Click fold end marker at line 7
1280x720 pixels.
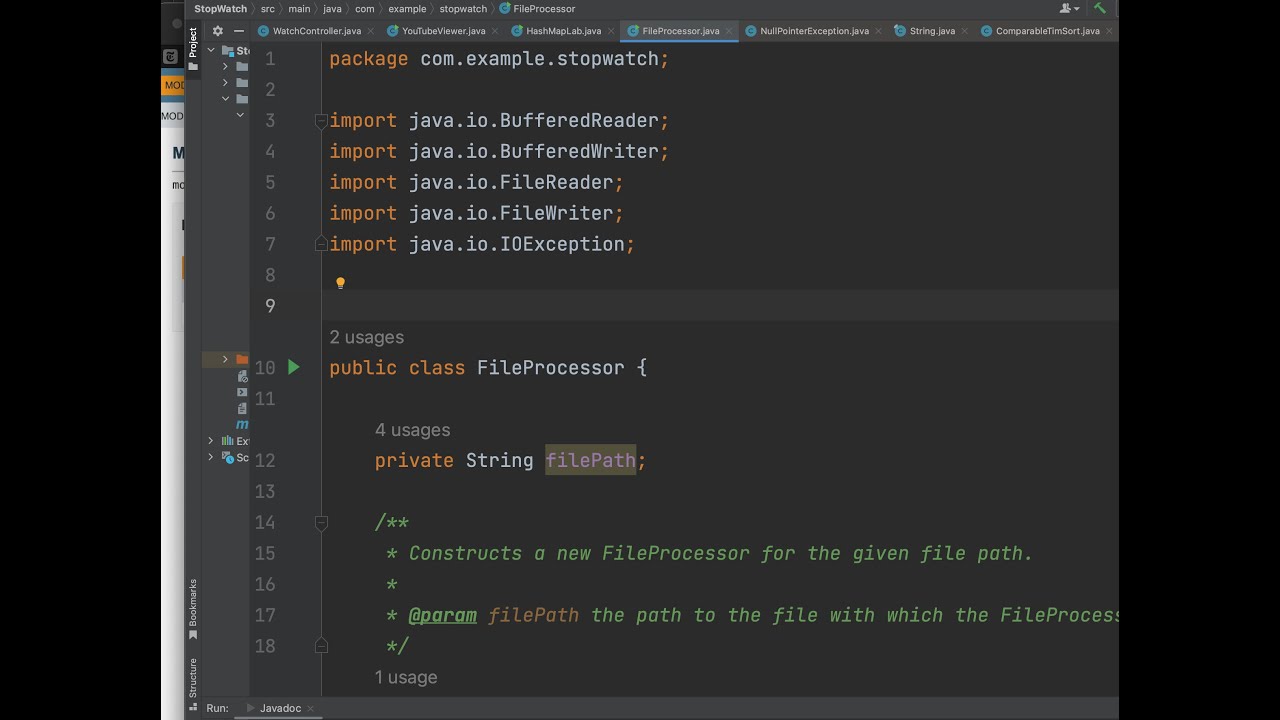click(x=321, y=244)
